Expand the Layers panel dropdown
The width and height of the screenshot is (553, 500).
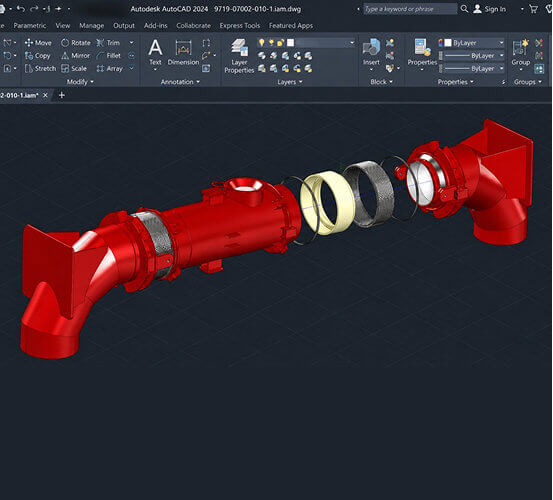tap(290, 82)
